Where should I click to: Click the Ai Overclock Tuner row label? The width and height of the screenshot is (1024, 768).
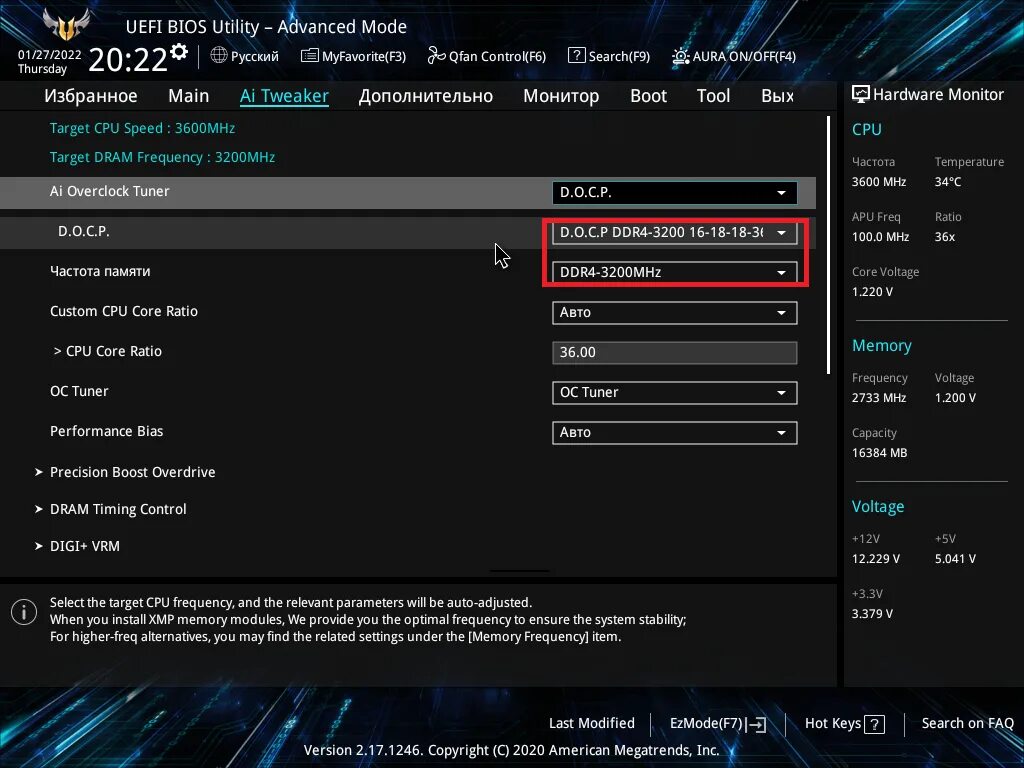coord(110,191)
